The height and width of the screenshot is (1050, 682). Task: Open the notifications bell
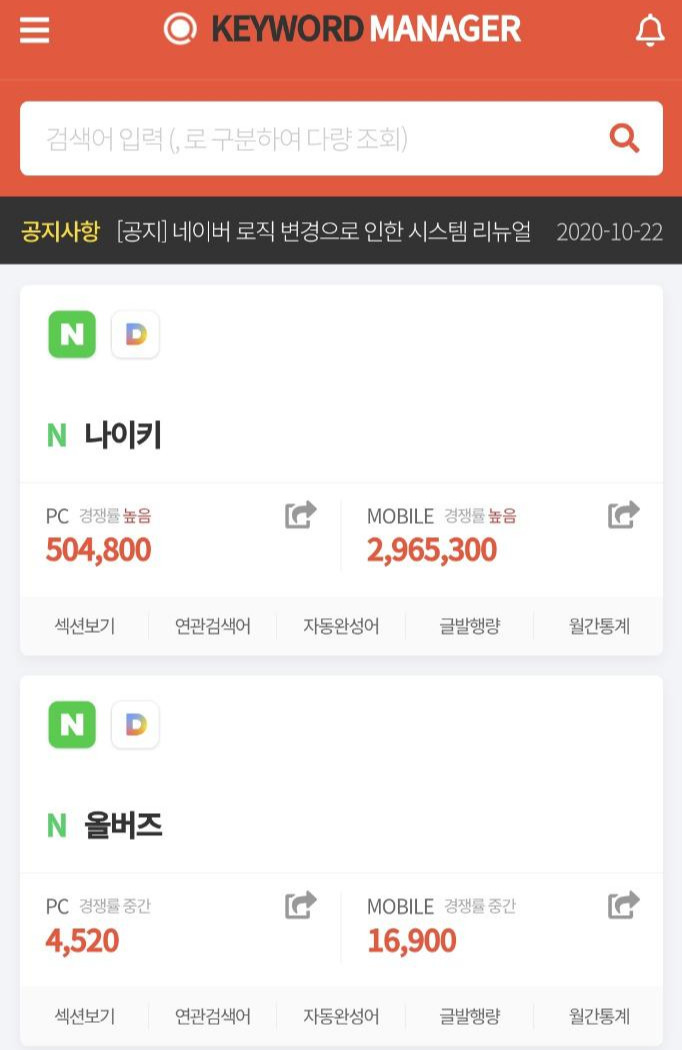pos(649,31)
